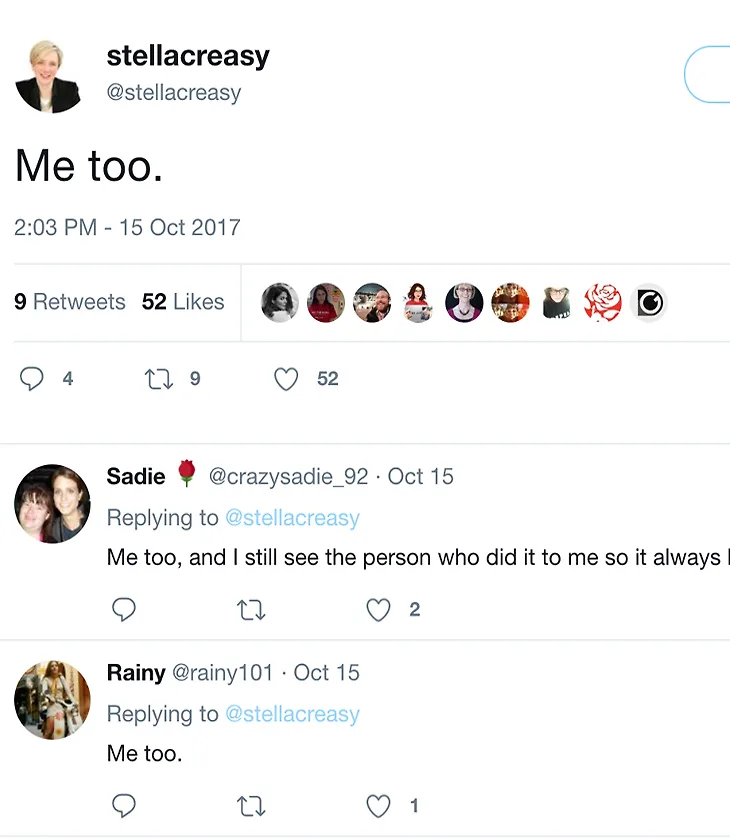Like Sadie's reply with 2 likes
Image resolution: width=730 pixels, height=840 pixels.
[x=378, y=610]
